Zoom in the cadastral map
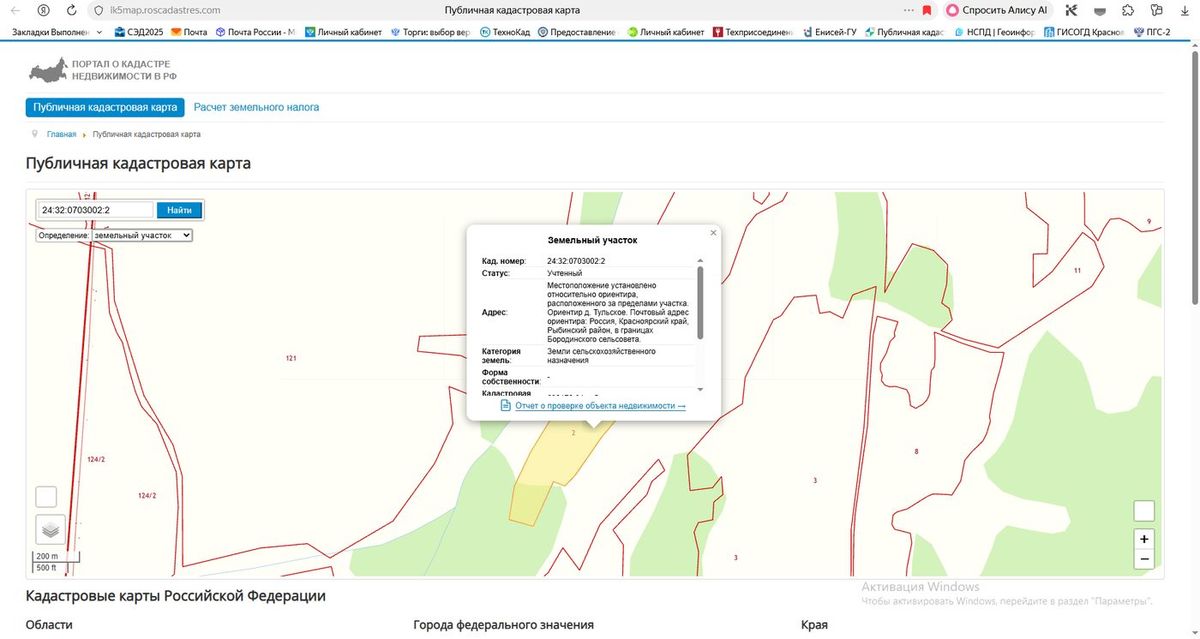The image size is (1200, 639). 1144,538
